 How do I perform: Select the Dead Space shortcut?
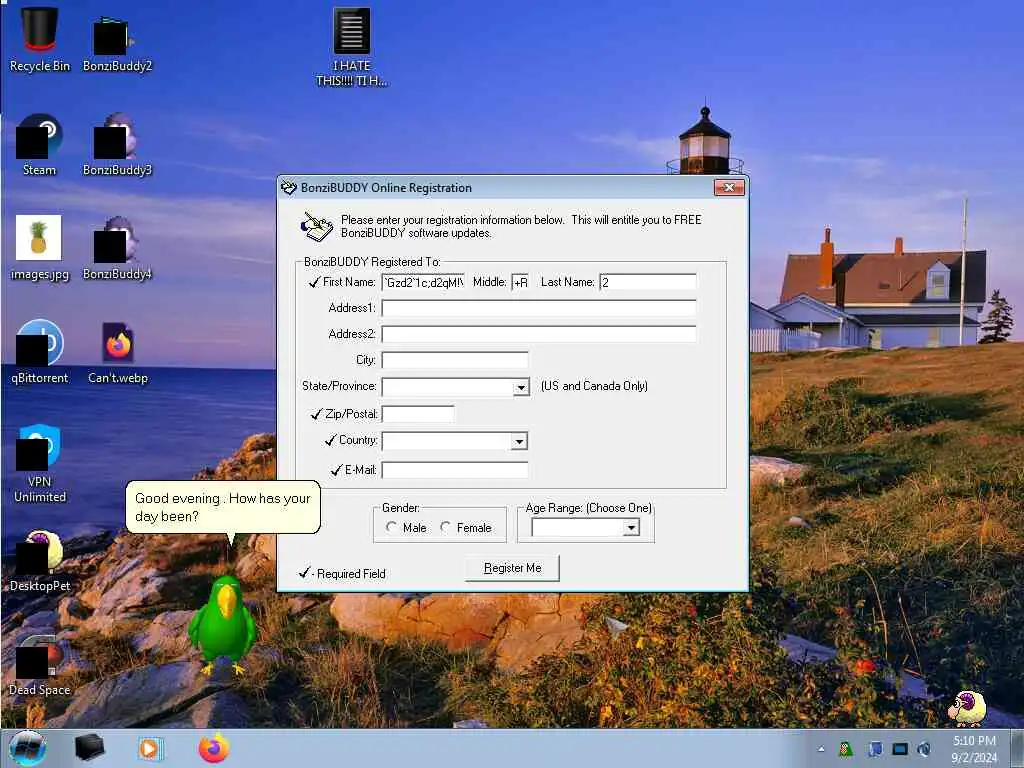pyautogui.click(x=39, y=665)
